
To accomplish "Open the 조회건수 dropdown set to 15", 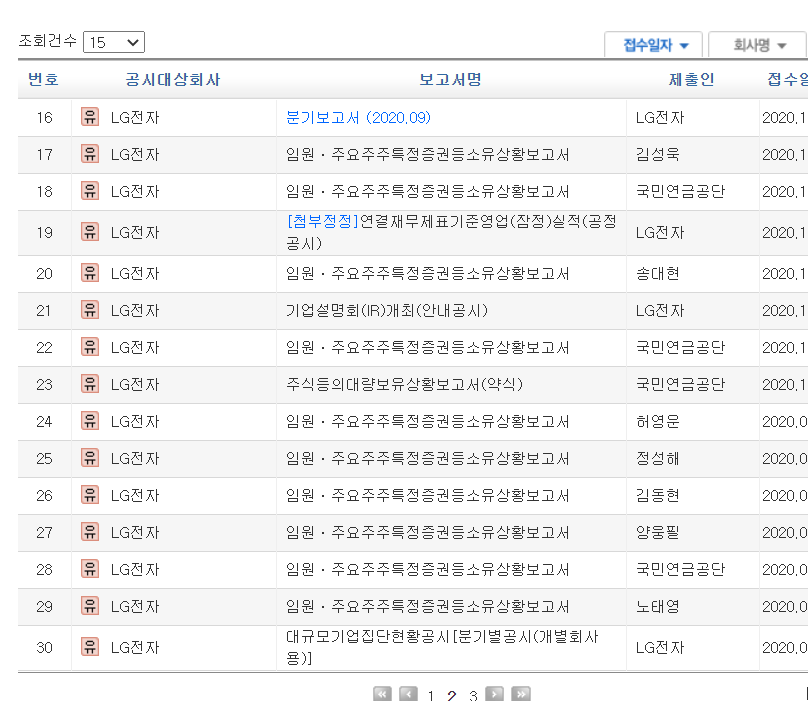I will click(114, 42).
